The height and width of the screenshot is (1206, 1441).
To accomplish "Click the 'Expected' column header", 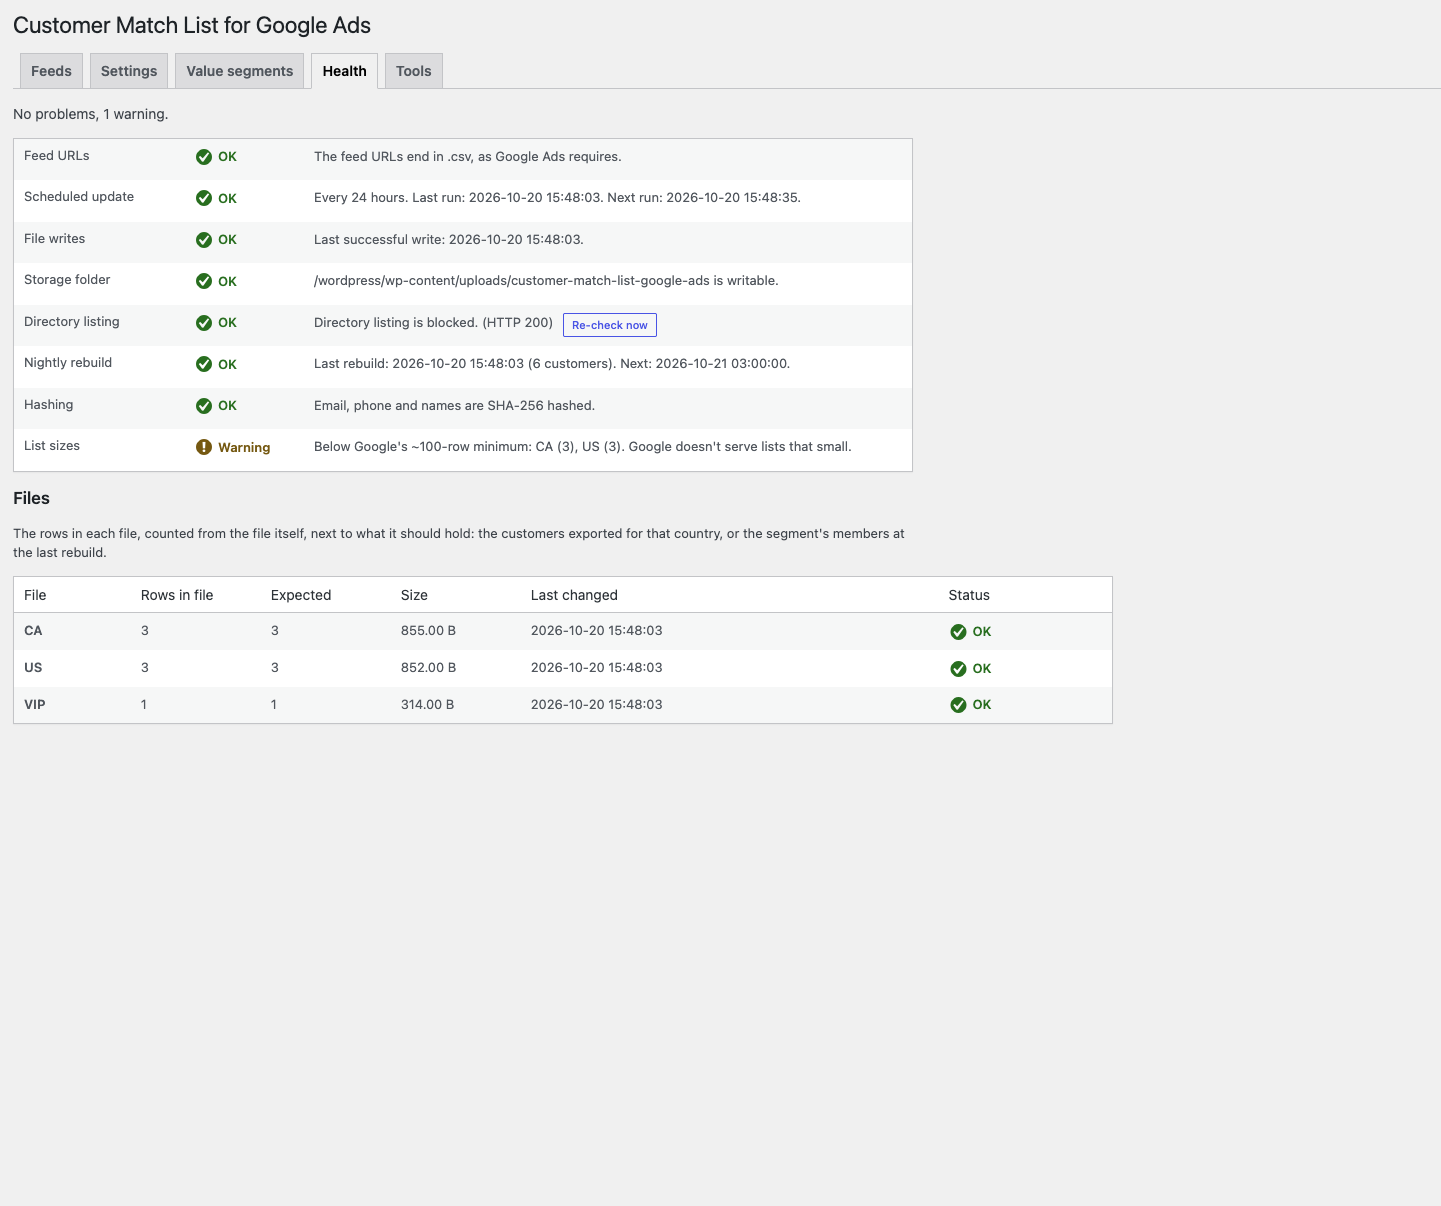I will click(301, 595).
